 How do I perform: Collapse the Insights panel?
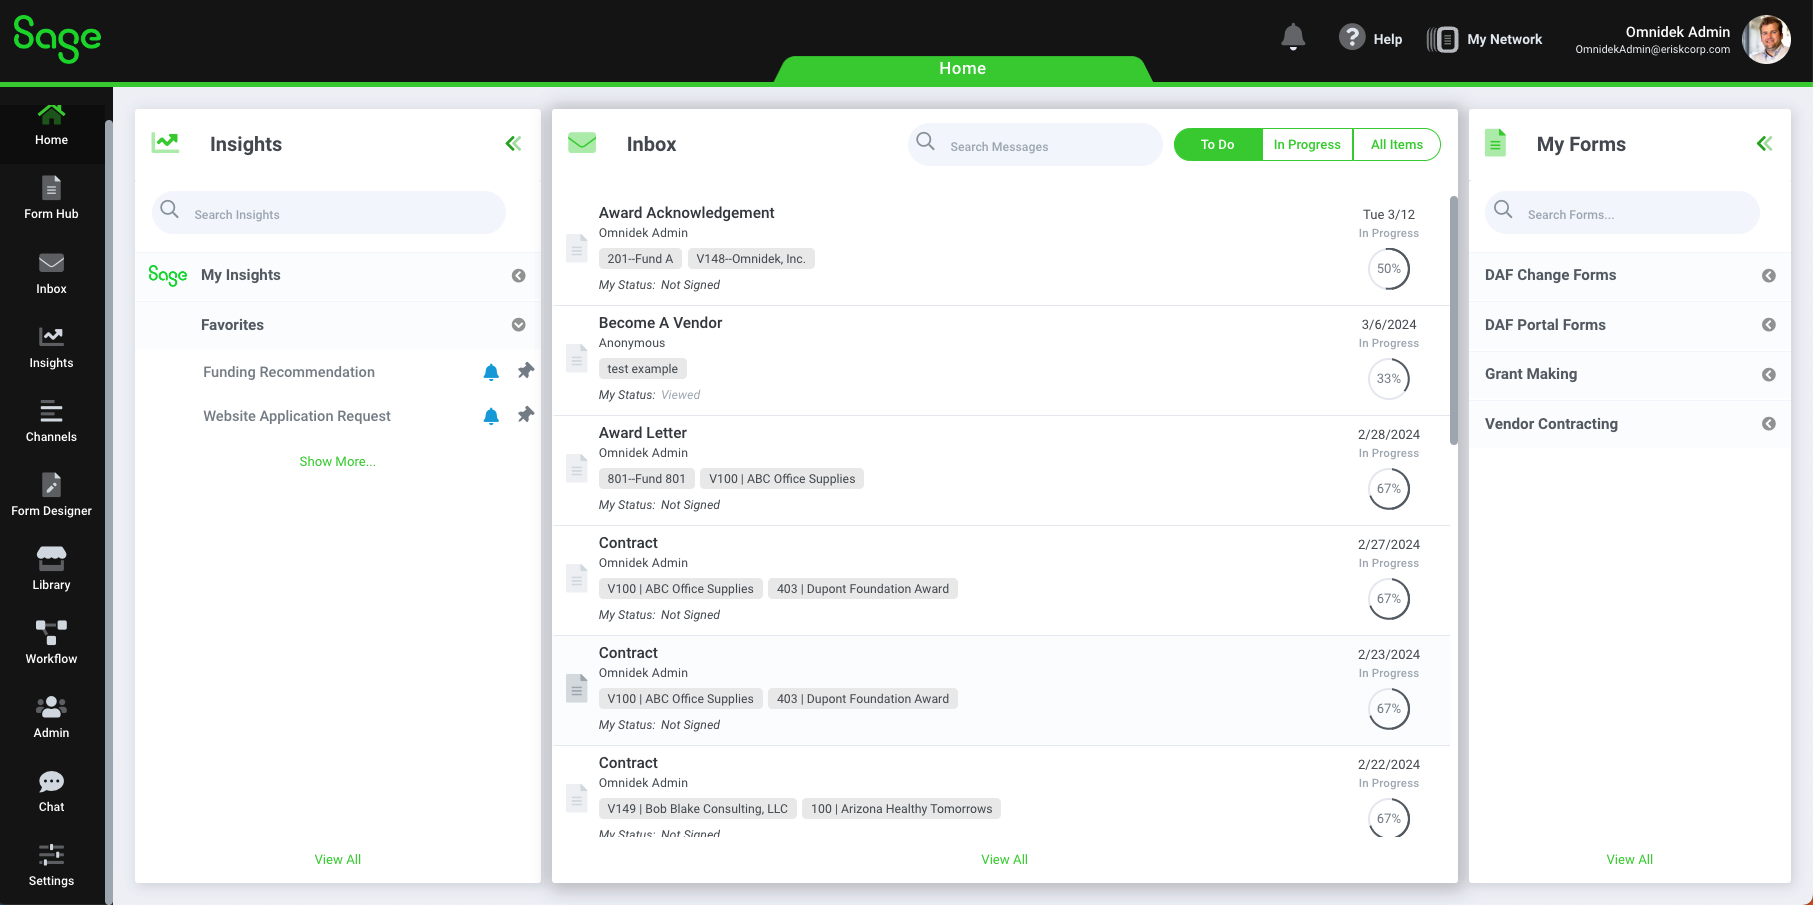(513, 144)
